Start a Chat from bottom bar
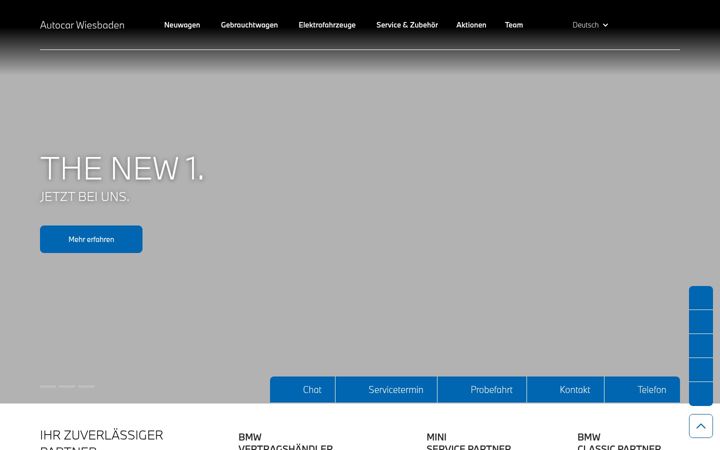The image size is (720, 450). 303,390
